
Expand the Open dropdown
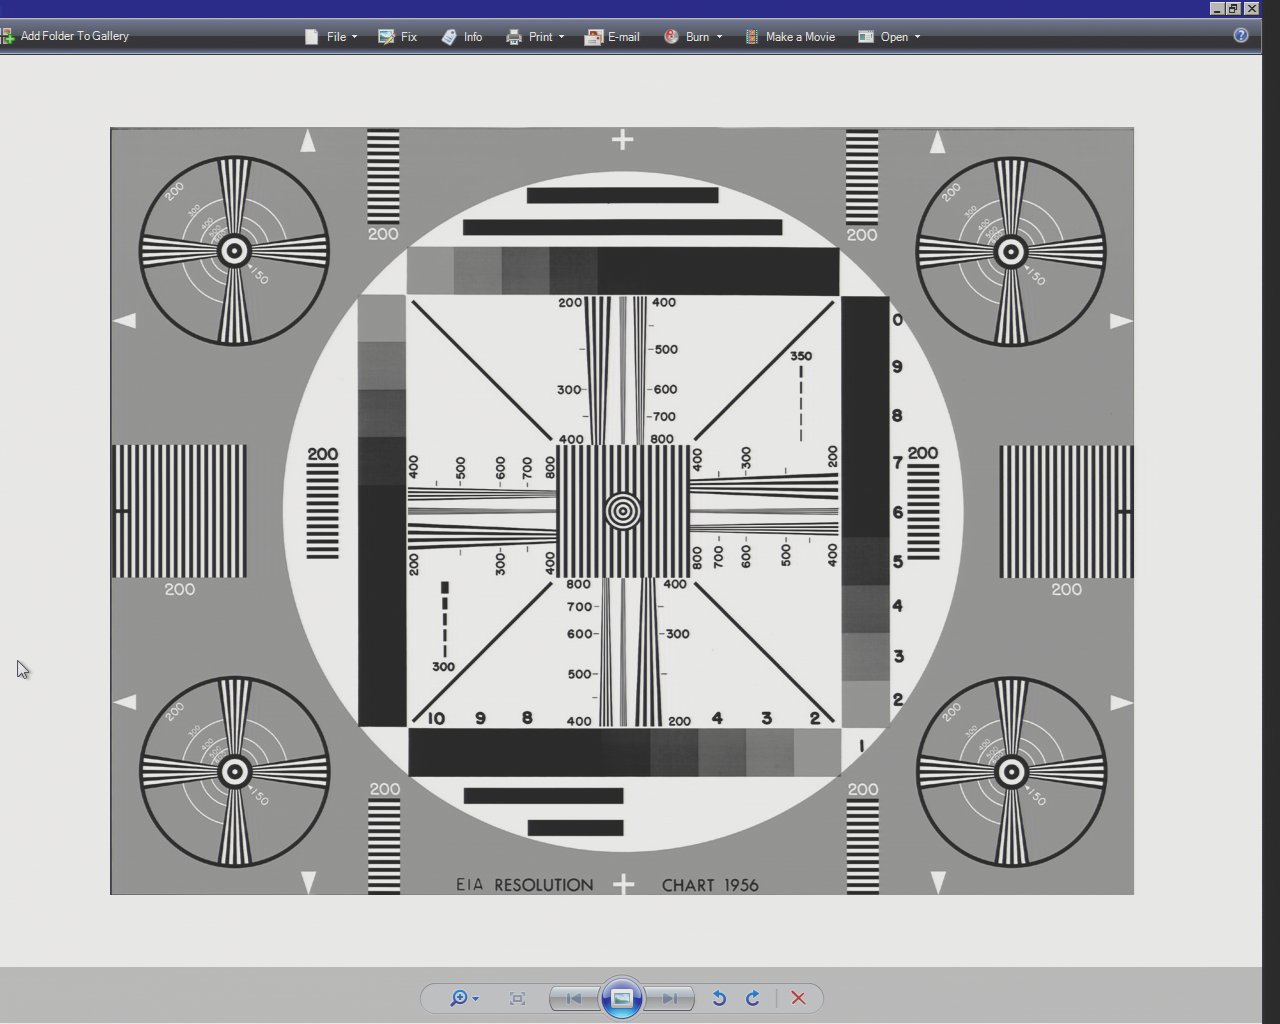point(889,37)
